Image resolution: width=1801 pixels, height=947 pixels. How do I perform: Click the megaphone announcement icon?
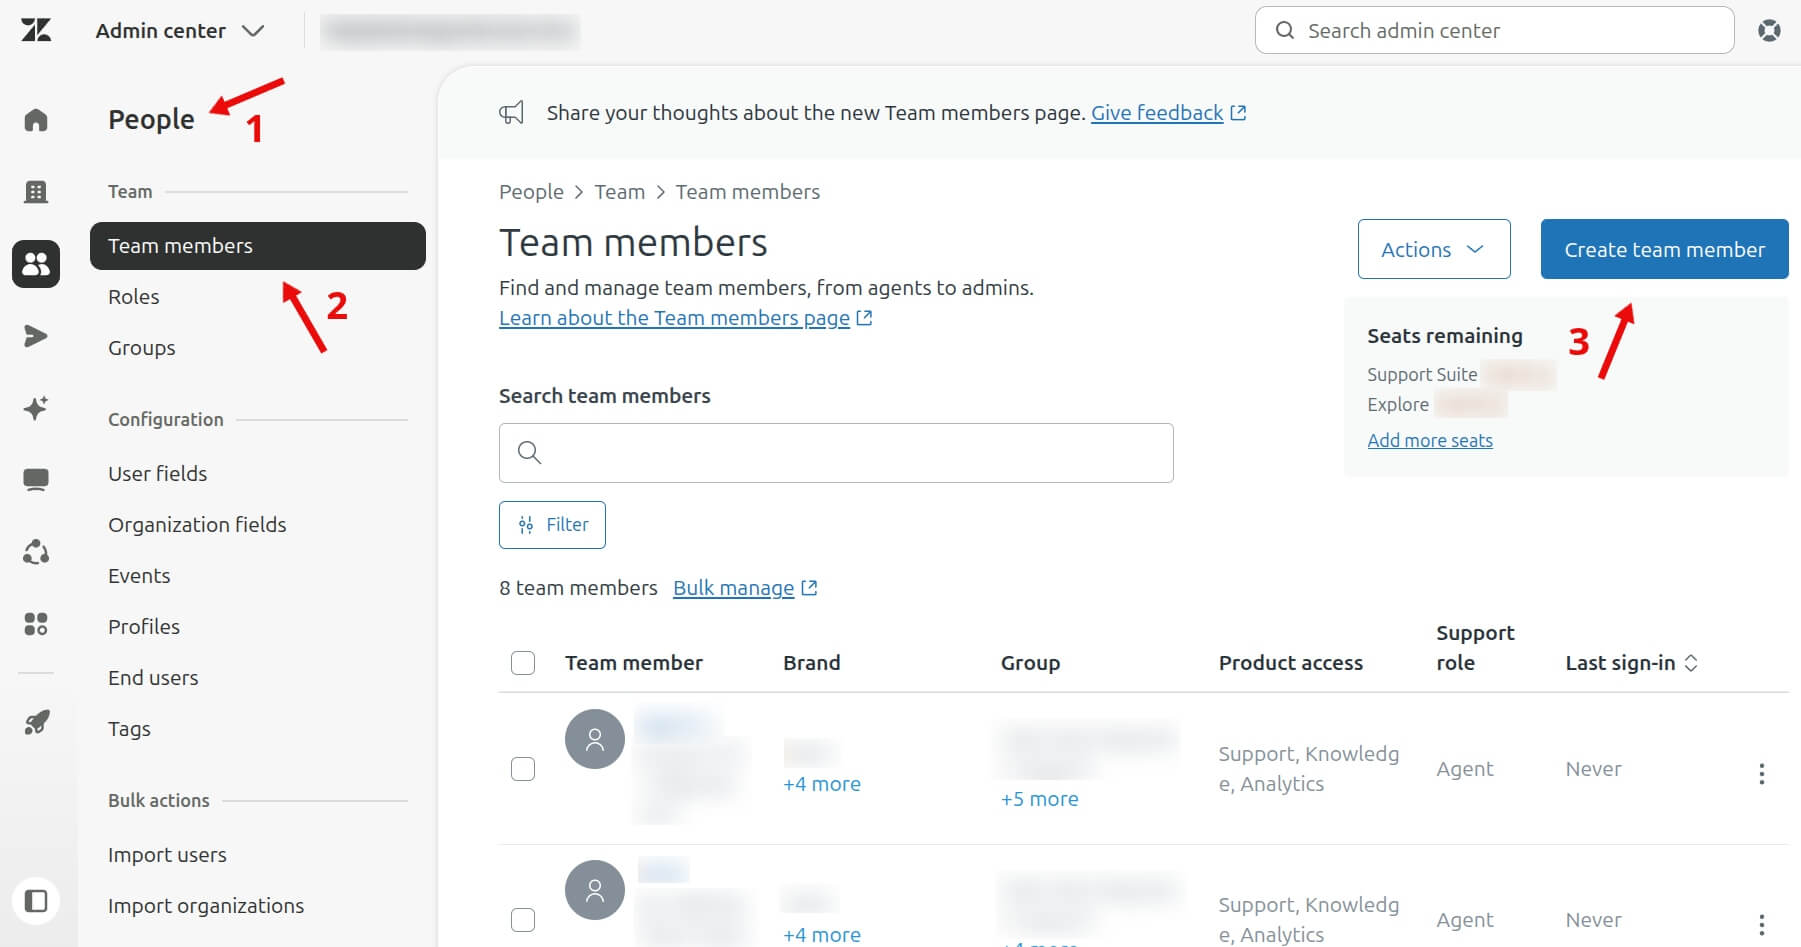click(512, 112)
